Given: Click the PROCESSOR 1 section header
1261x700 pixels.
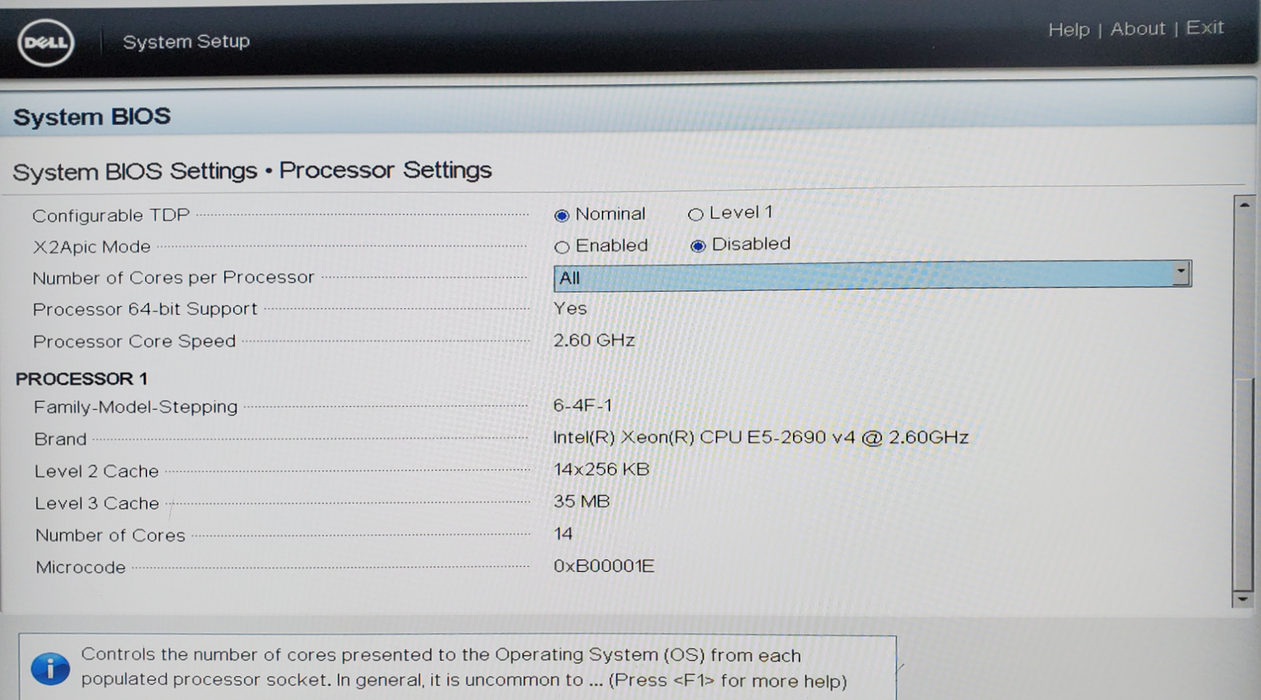Looking at the screenshot, I should click(81, 379).
